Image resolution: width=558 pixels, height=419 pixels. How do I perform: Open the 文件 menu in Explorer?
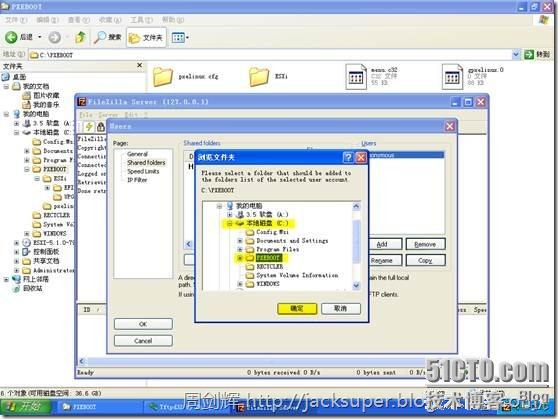[x=16, y=20]
